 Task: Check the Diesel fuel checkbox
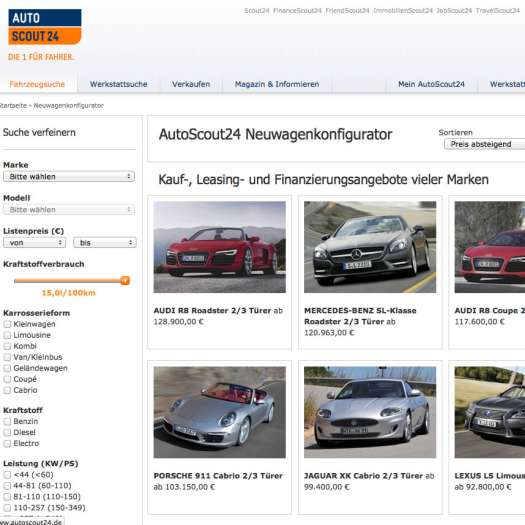click(x=7, y=433)
